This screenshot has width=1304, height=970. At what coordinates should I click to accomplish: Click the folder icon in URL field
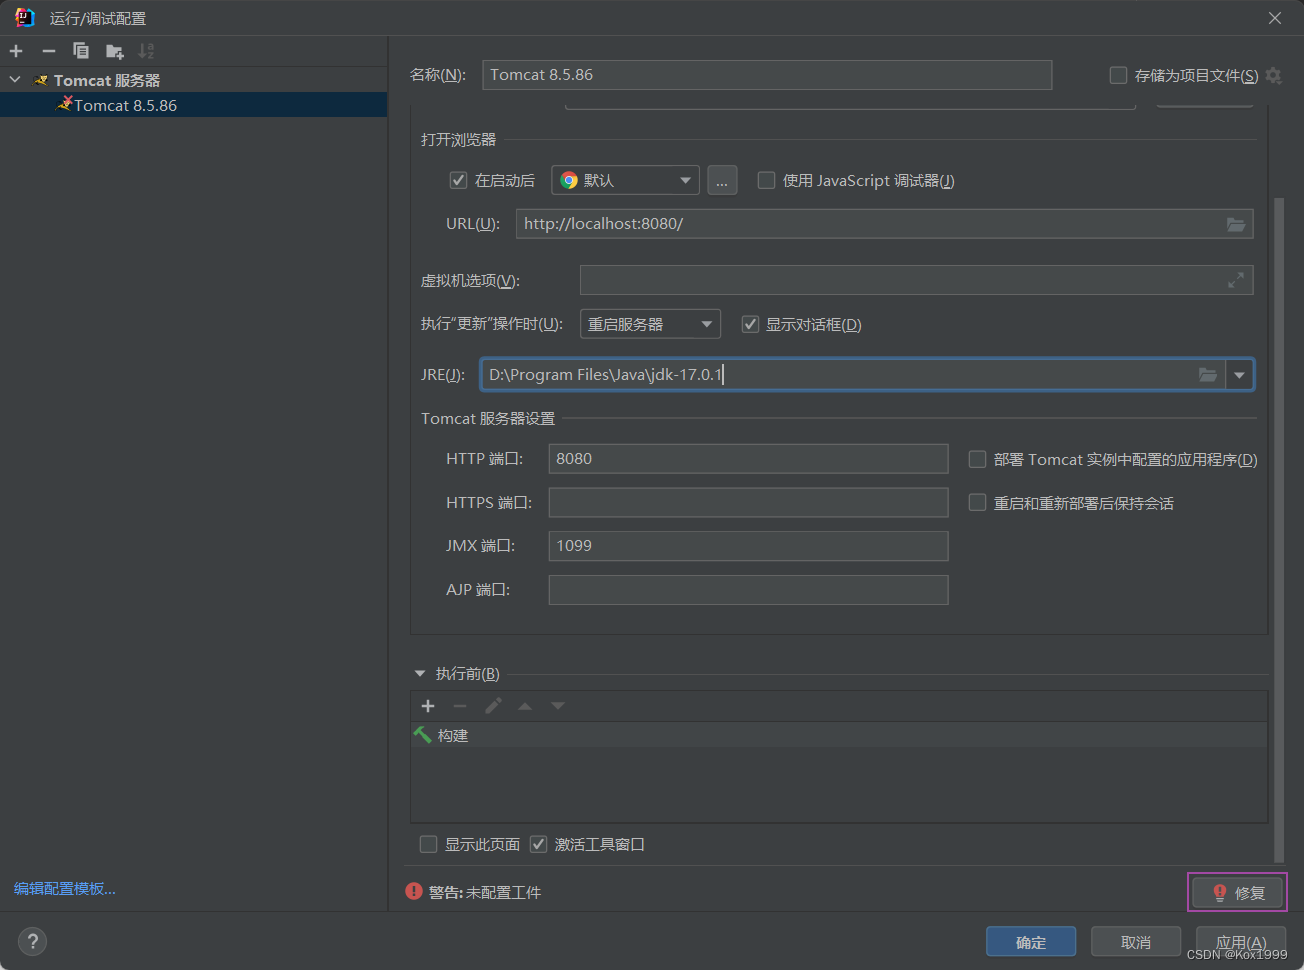(x=1236, y=224)
